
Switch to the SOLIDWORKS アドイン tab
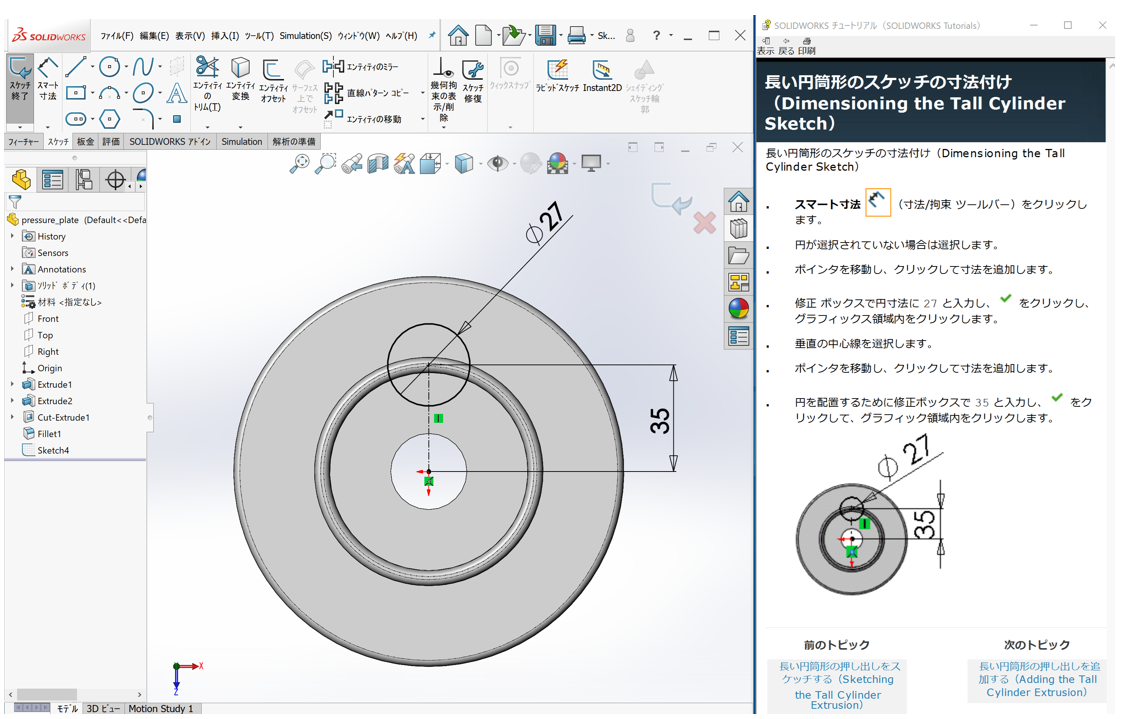[x=170, y=142]
